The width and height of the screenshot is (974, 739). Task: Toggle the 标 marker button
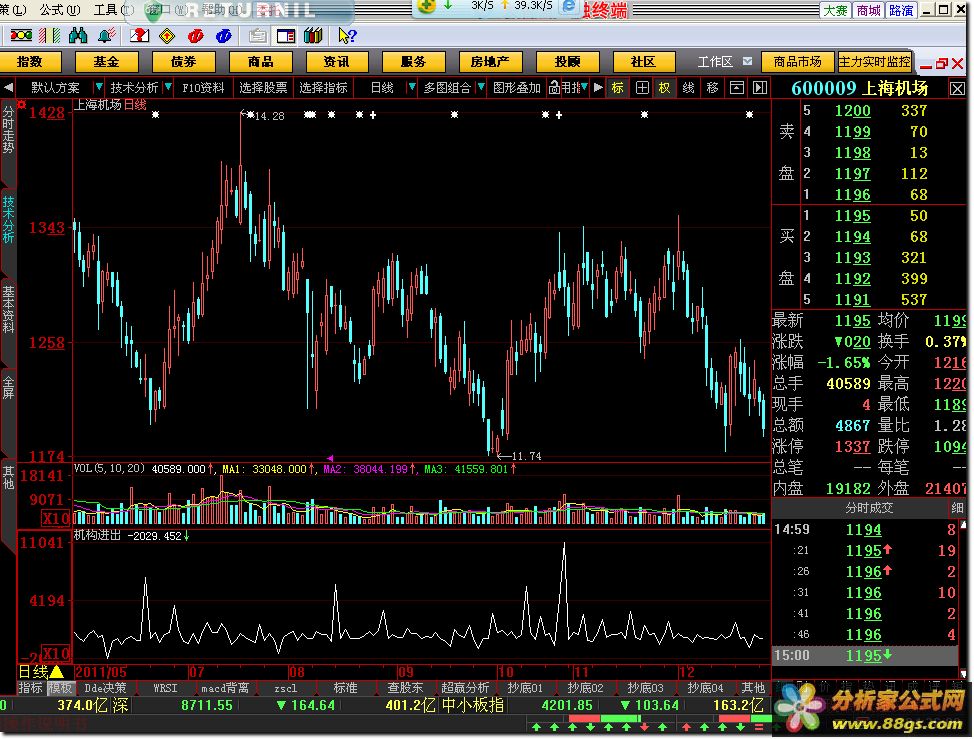click(617, 88)
